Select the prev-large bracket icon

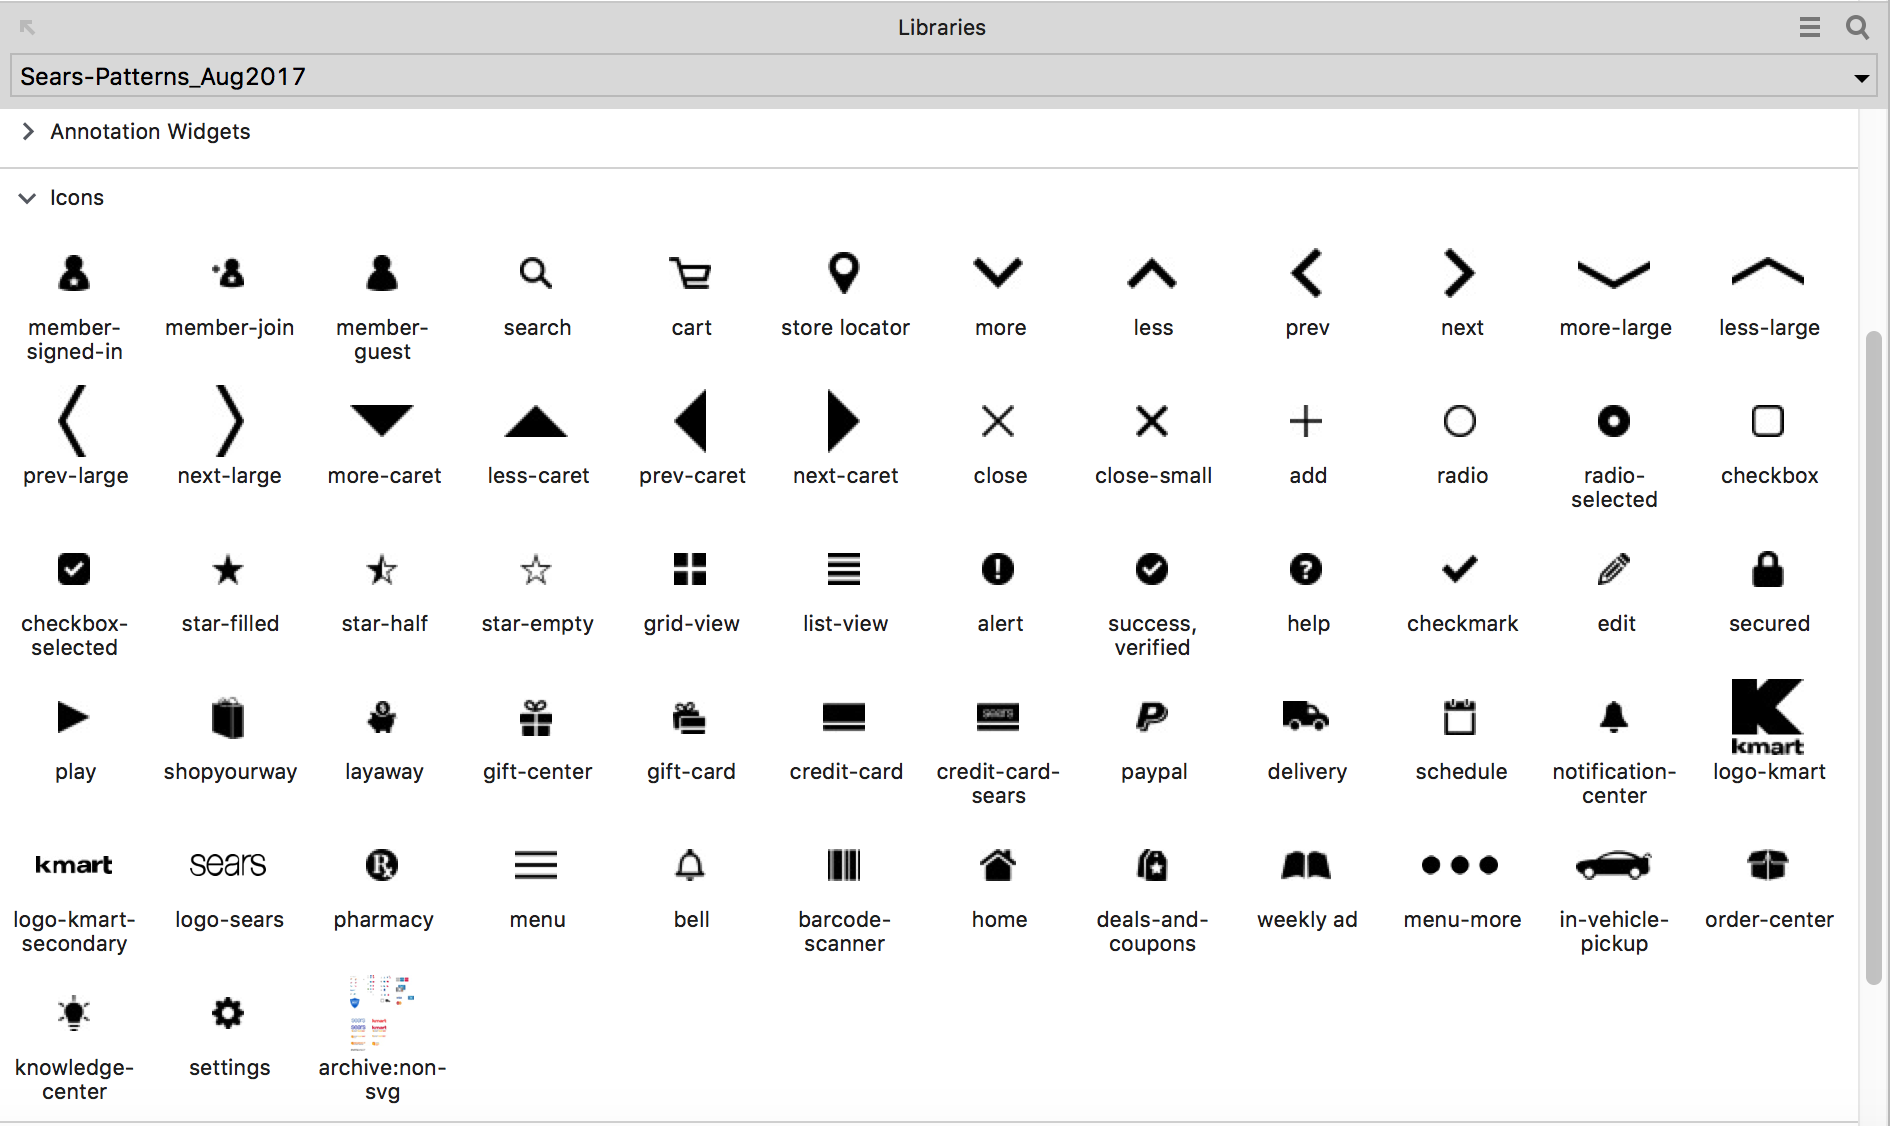pos(74,421)
